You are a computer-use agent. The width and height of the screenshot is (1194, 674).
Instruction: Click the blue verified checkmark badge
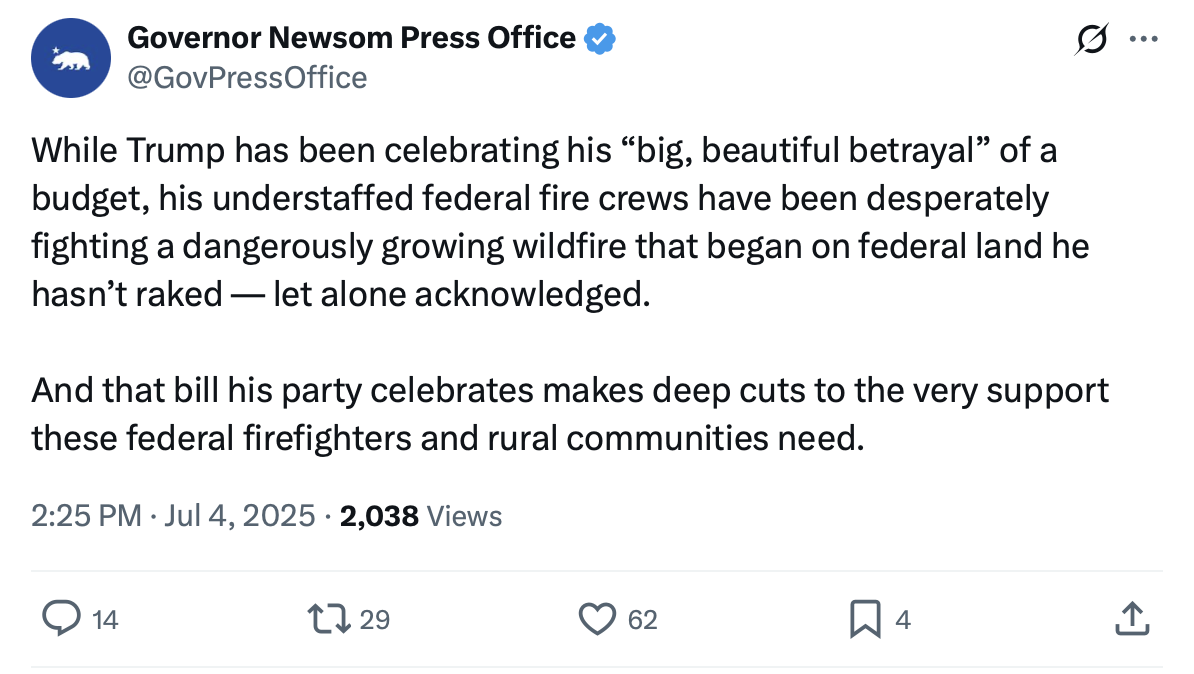599,39
